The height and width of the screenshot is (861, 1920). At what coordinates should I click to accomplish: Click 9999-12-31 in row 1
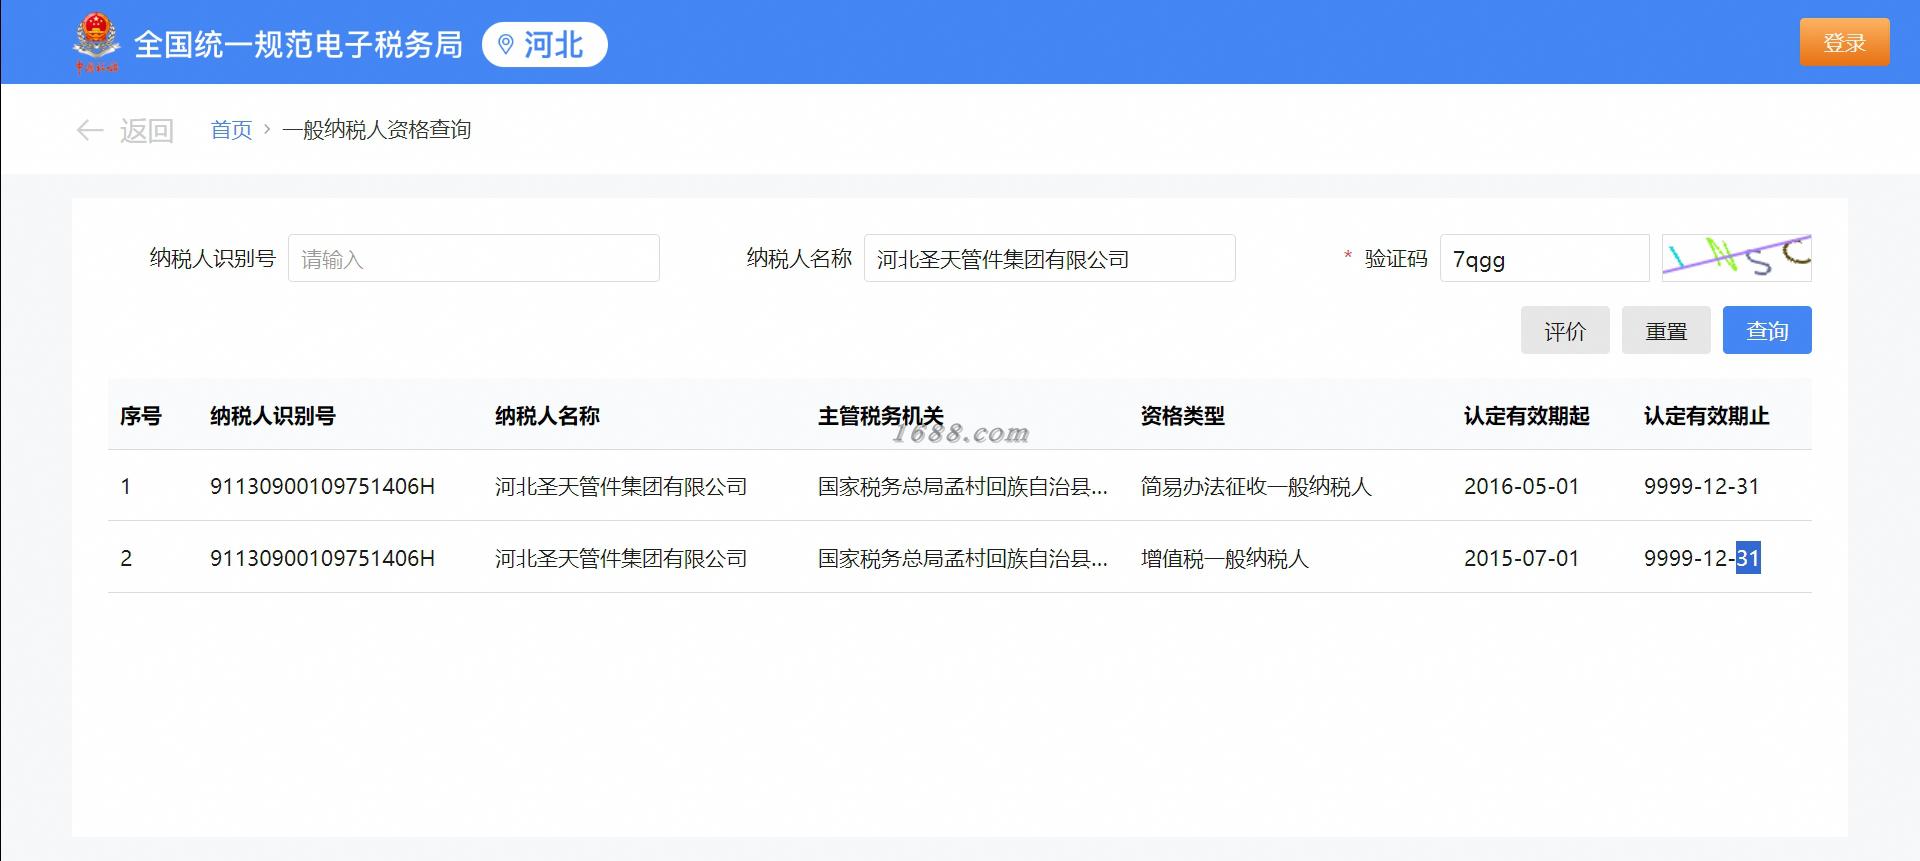coord(1701,487)
